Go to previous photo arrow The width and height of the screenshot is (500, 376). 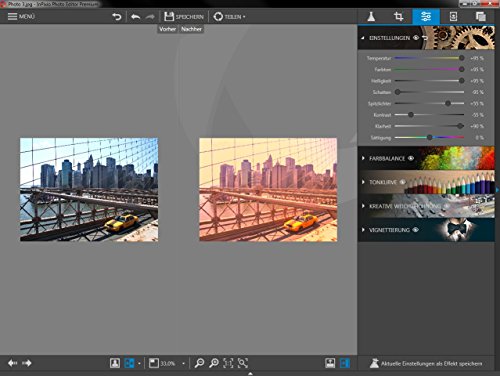pos(13,363)
